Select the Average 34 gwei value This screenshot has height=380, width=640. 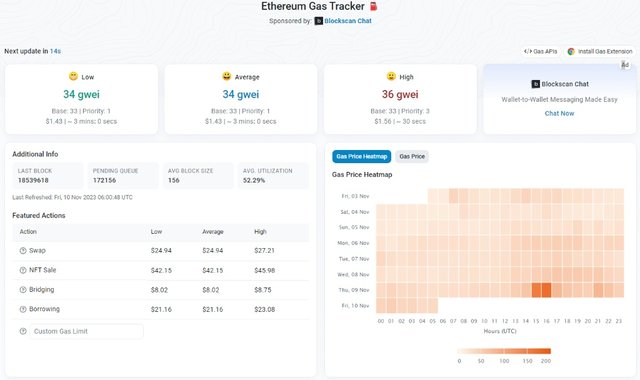[x=241, y=94]
